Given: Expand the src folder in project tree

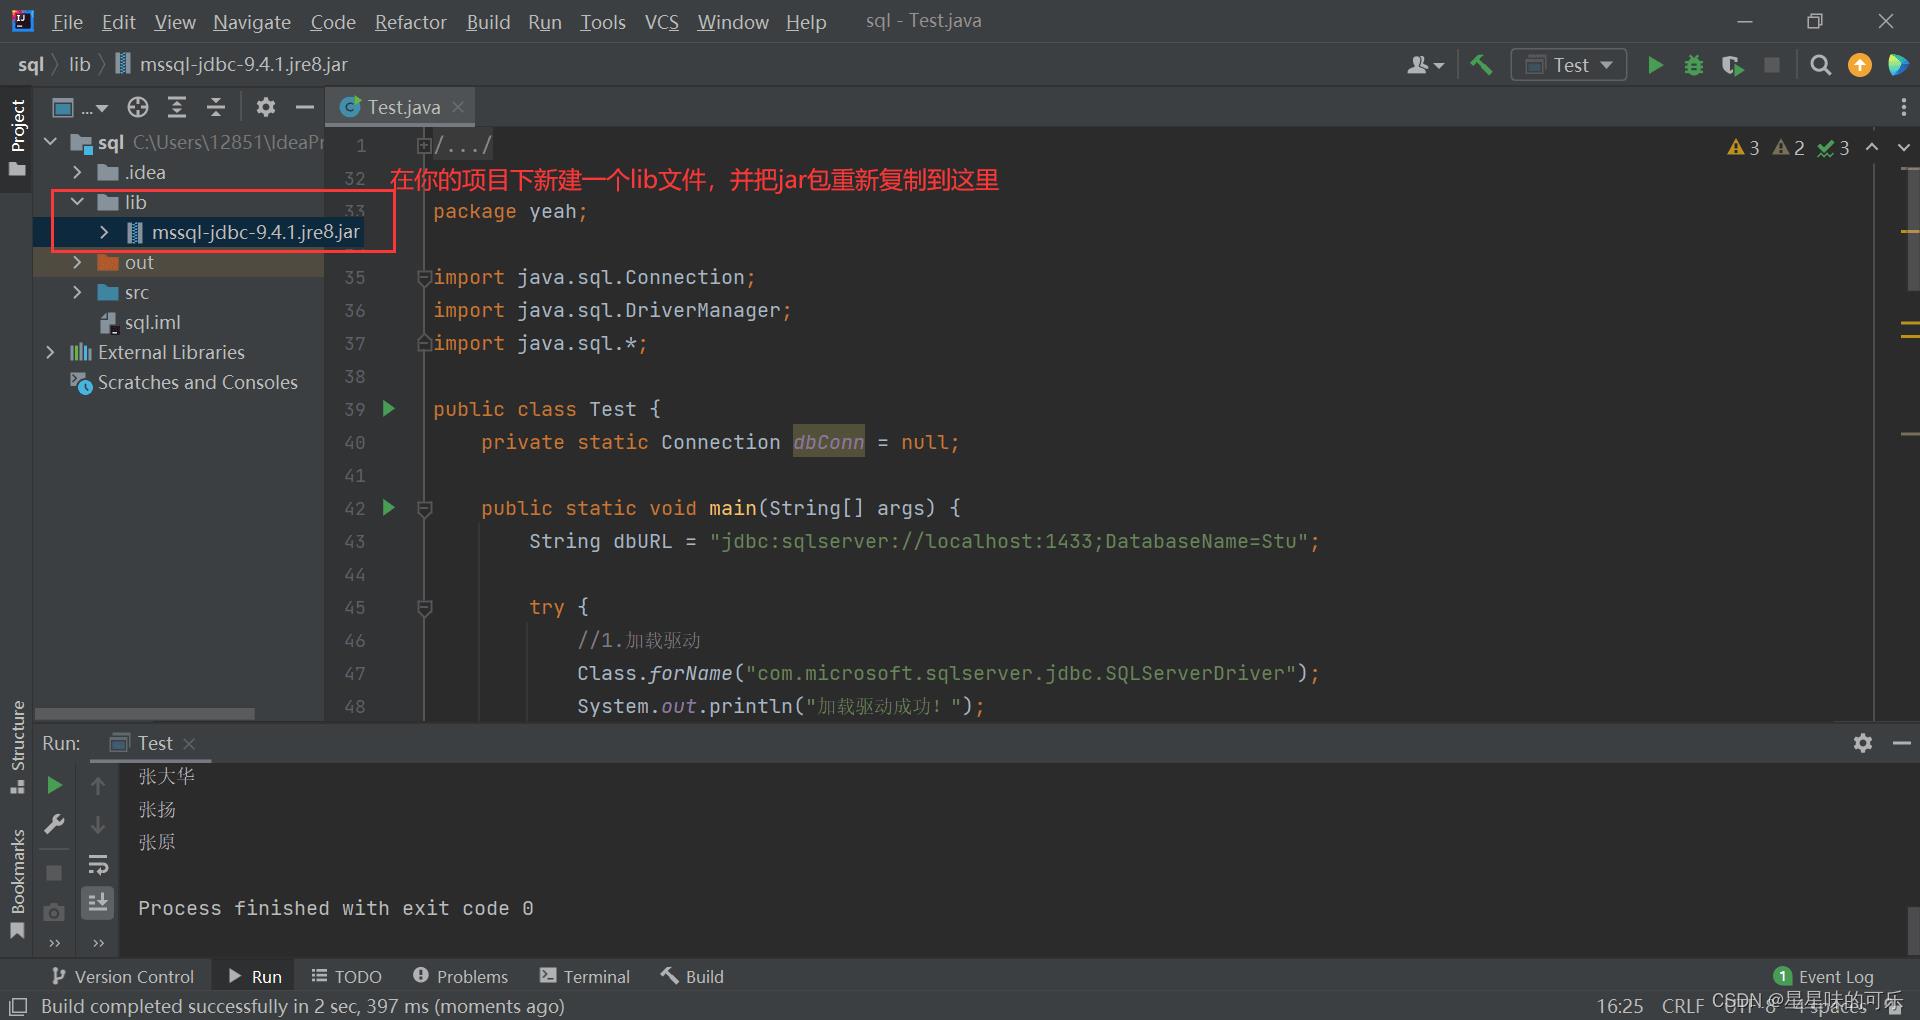Looking at the screenshot, I should tap(77, 292).
